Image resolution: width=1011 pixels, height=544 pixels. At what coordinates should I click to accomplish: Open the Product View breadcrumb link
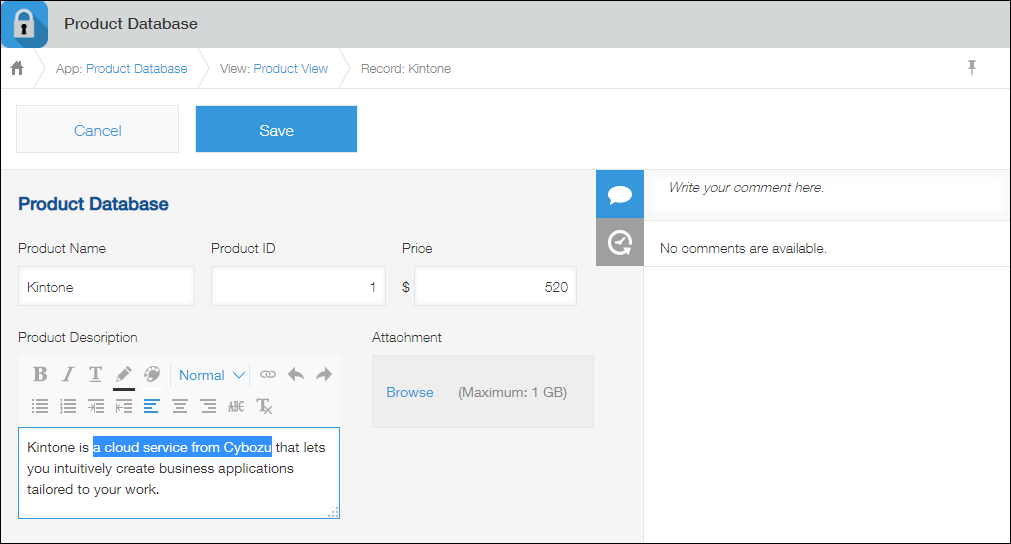(x=290, y=69)
